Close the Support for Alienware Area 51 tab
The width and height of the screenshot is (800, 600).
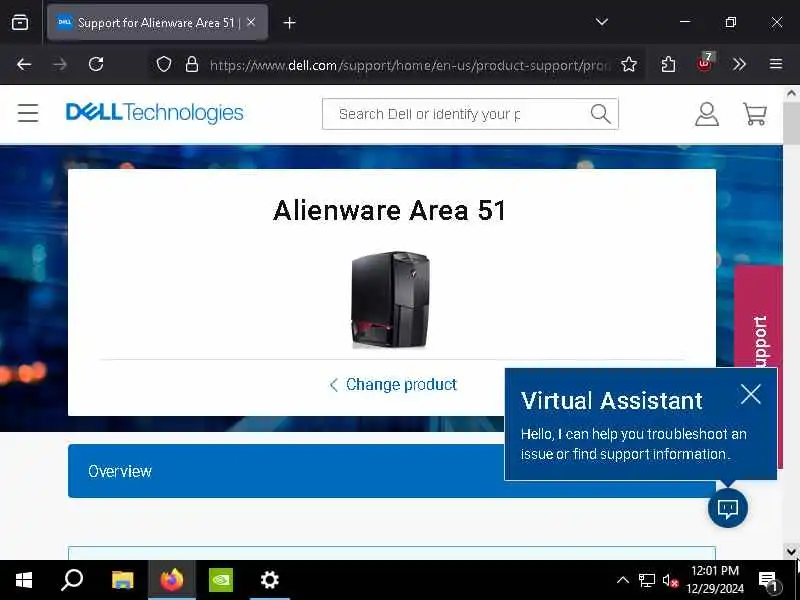[251, 22]
